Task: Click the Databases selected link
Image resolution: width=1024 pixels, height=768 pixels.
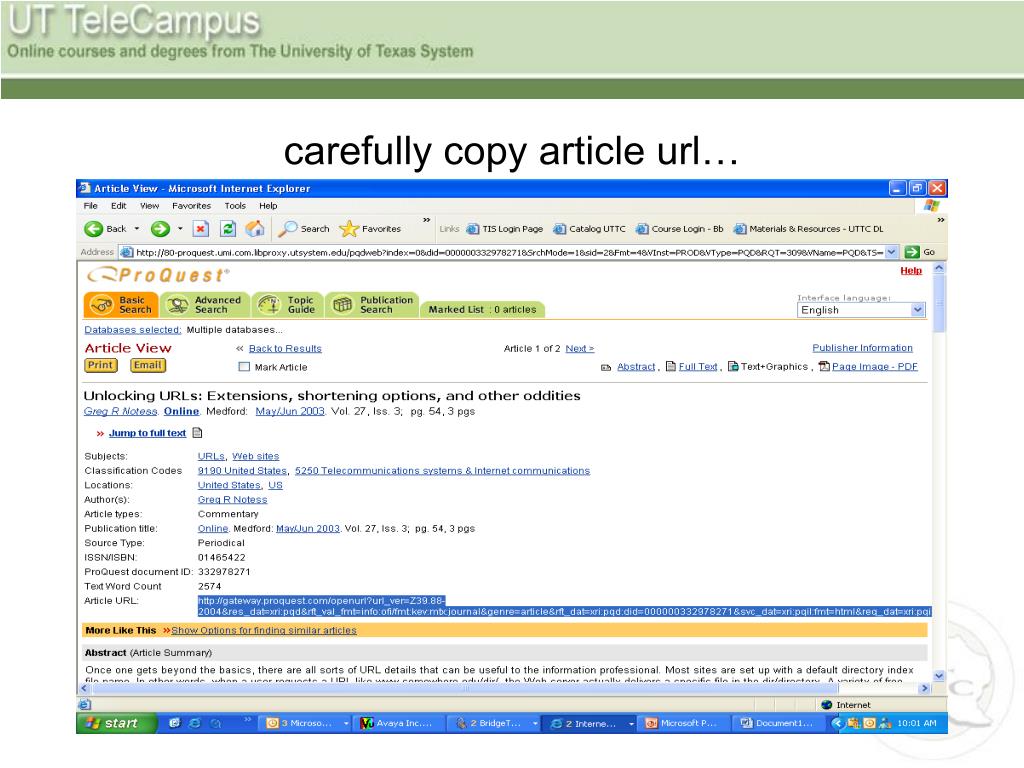Action: [x=133, y=330]
